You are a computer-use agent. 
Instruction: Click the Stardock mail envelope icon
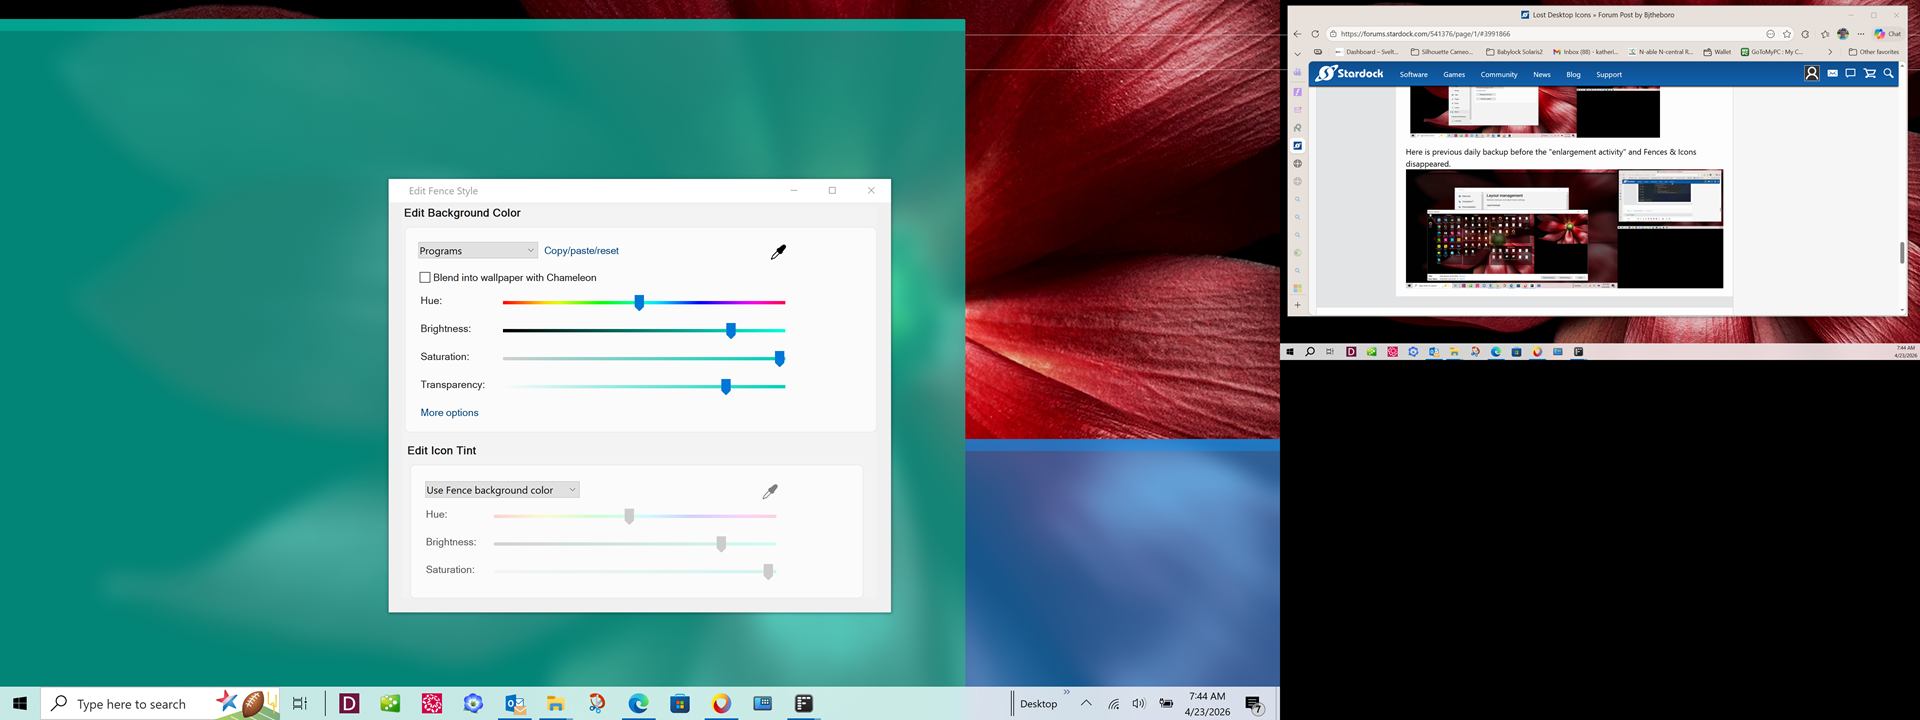[1832, 73]
